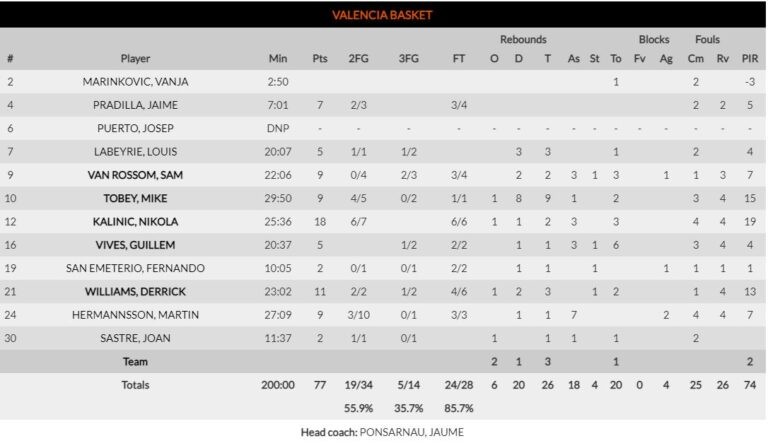
Task: Sort table by PIR column header
Action: point(749,58)
